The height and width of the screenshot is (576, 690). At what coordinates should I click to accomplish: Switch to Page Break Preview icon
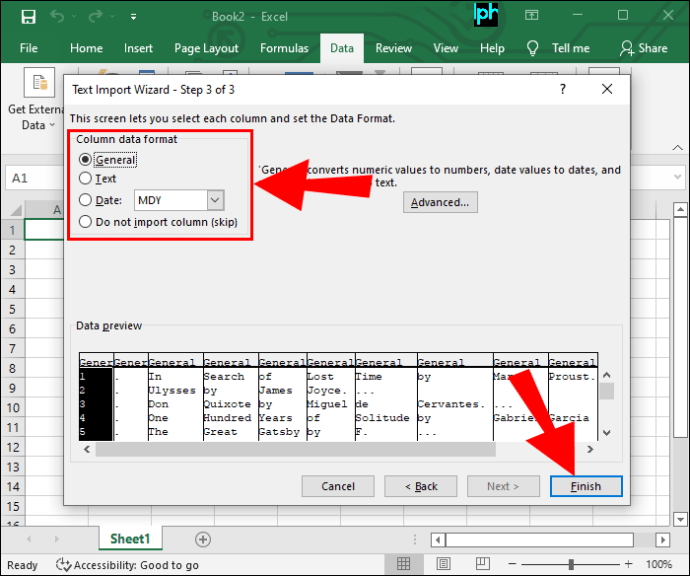483,563
